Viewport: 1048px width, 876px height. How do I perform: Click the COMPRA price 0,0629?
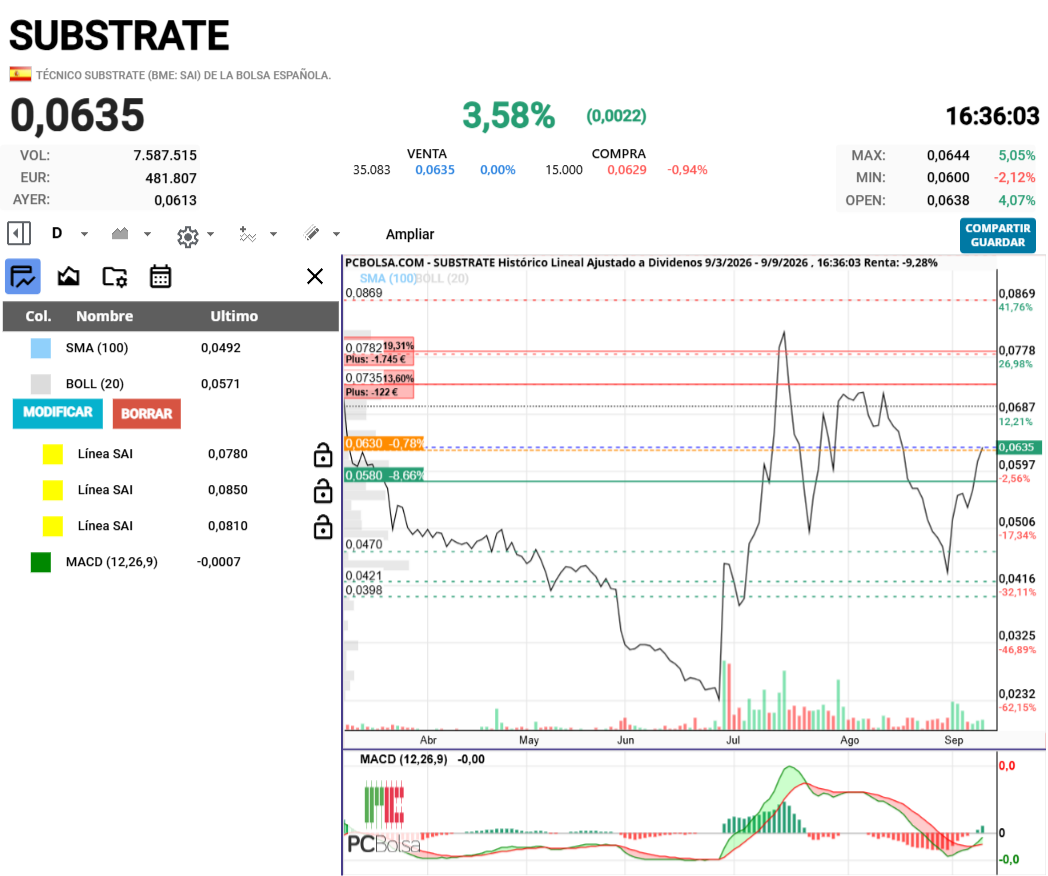coord(627,170)
